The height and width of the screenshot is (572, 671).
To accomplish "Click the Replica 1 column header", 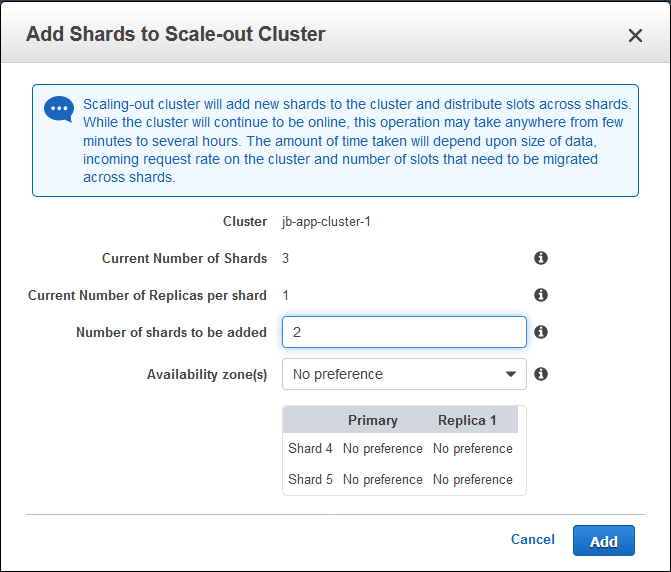I will coord(467,420).
